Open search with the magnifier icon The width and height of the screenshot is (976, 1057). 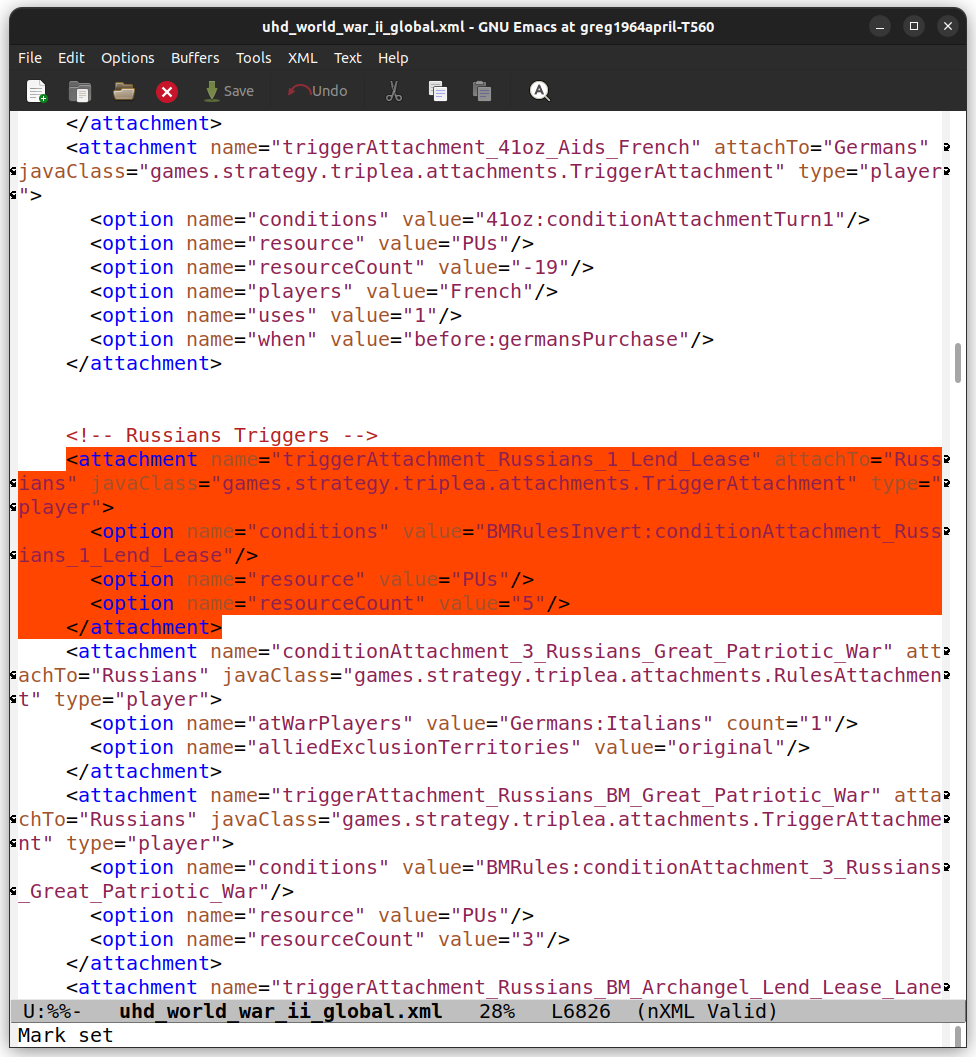pos(540,91)
